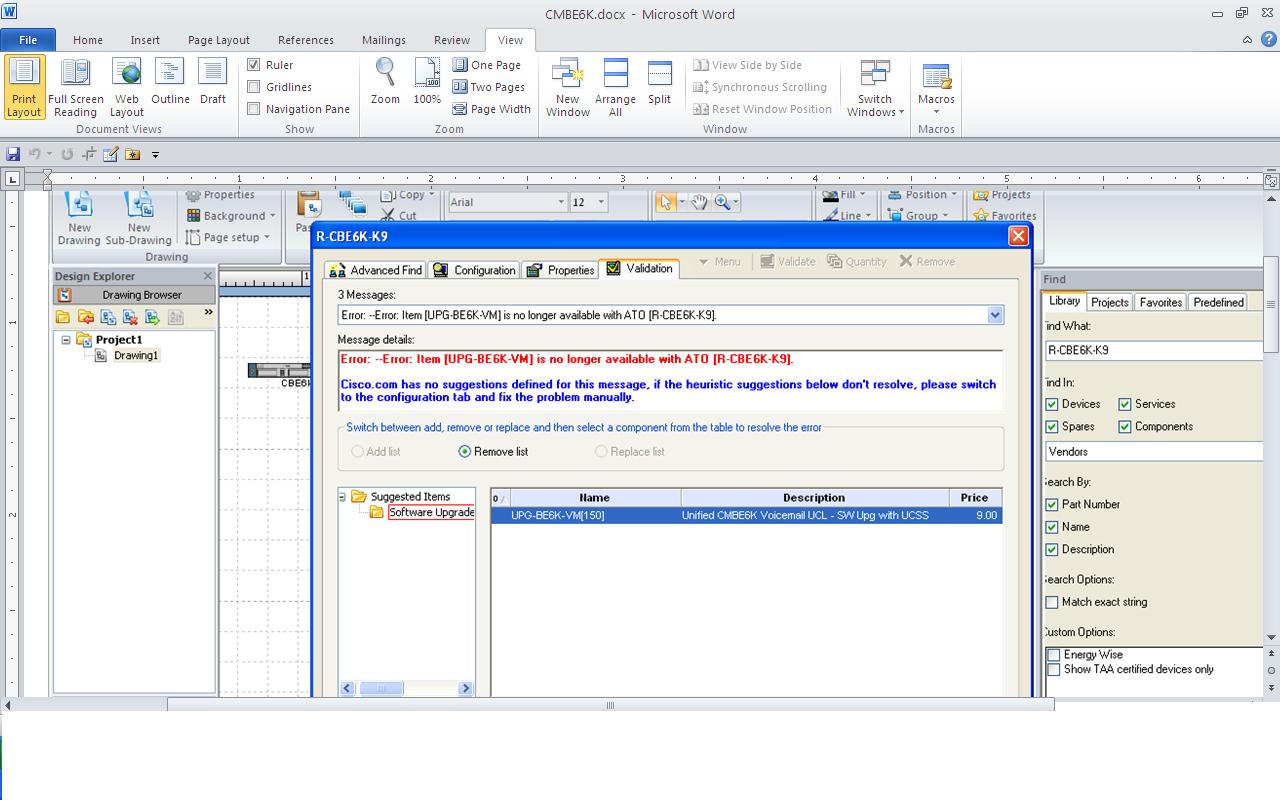Switch to the Home ribbon tab
Image resolution: width=1280 pixels, height=800 pixels.
click(88, 40)
